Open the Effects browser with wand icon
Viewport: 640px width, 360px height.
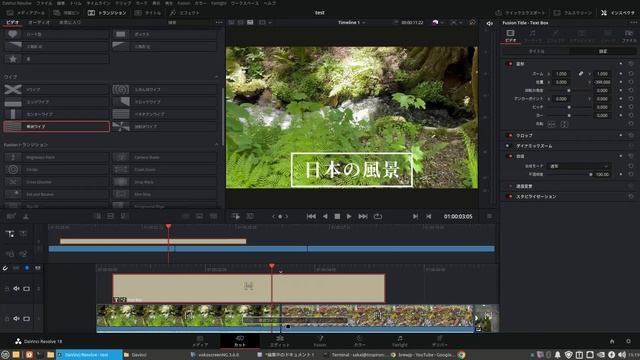point(184,13)
